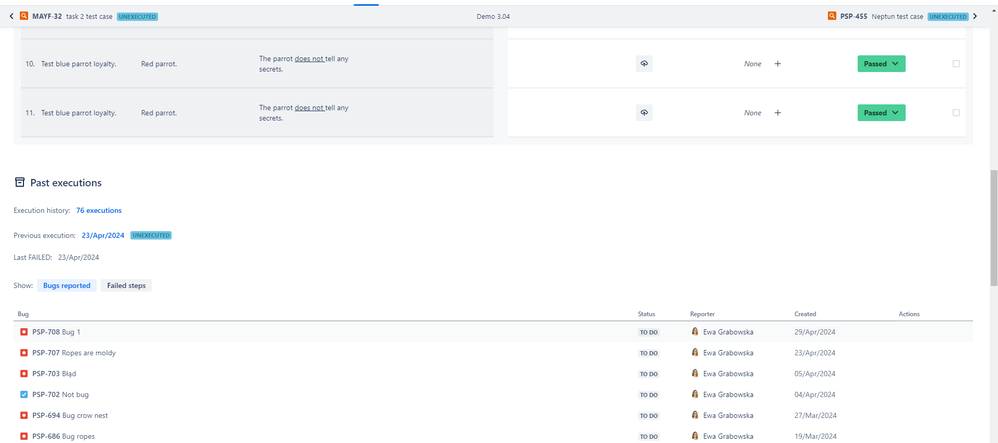This screenshot has width=998, height=443.
Task: Click reporter avatar in PSP-694 row
Action: (695, 416)
